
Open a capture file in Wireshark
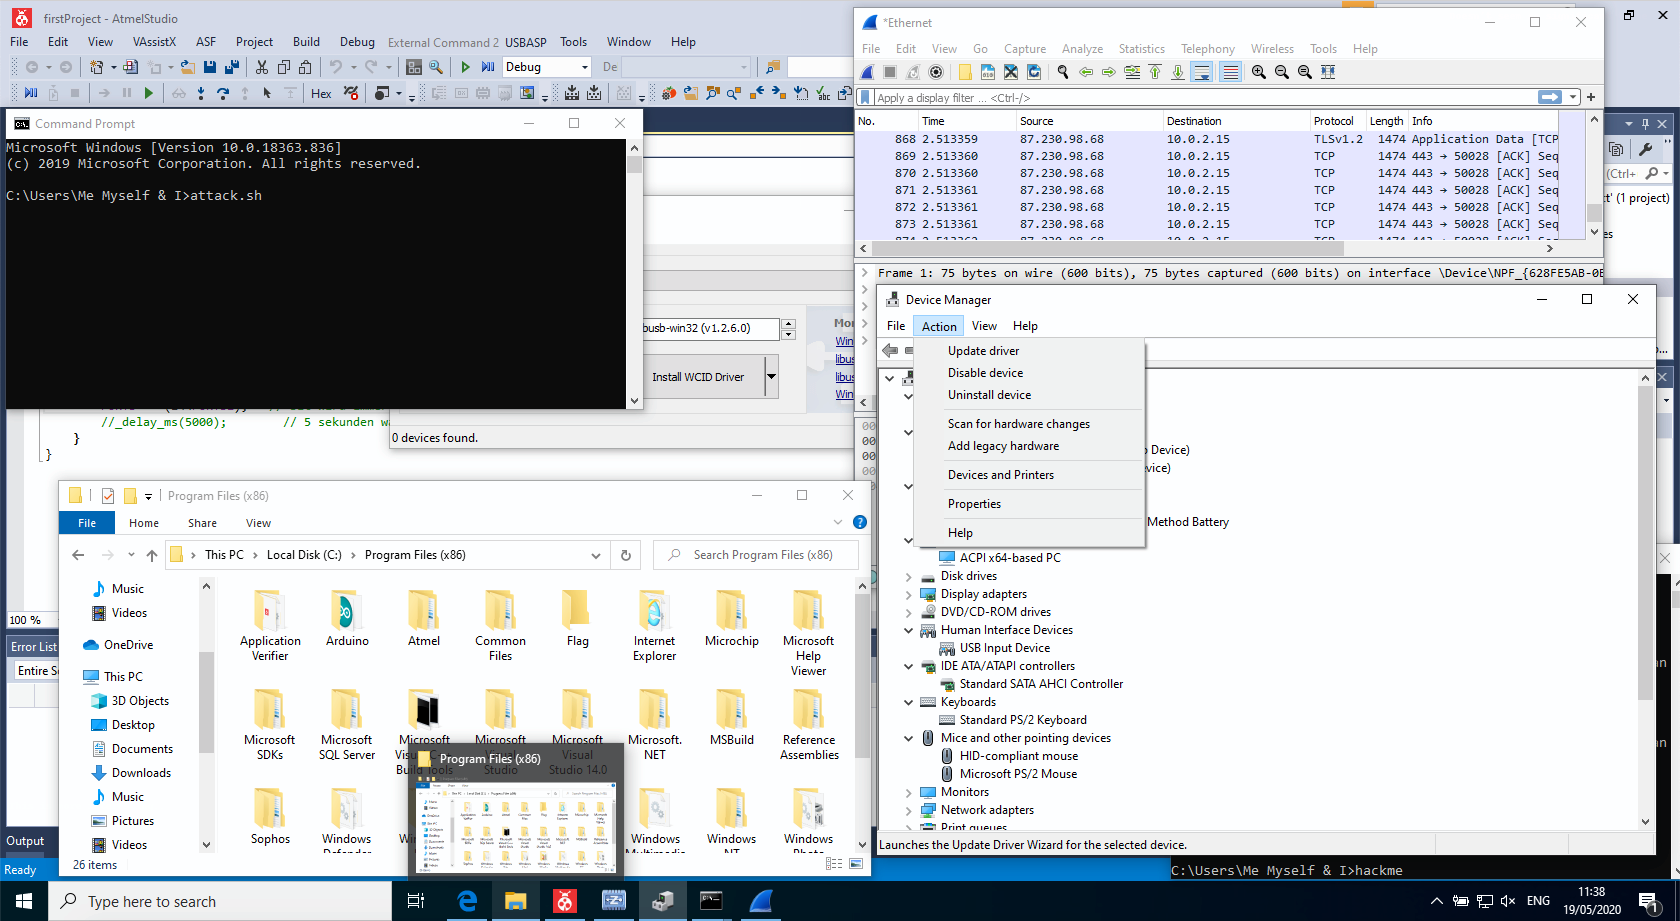[965, 72]
